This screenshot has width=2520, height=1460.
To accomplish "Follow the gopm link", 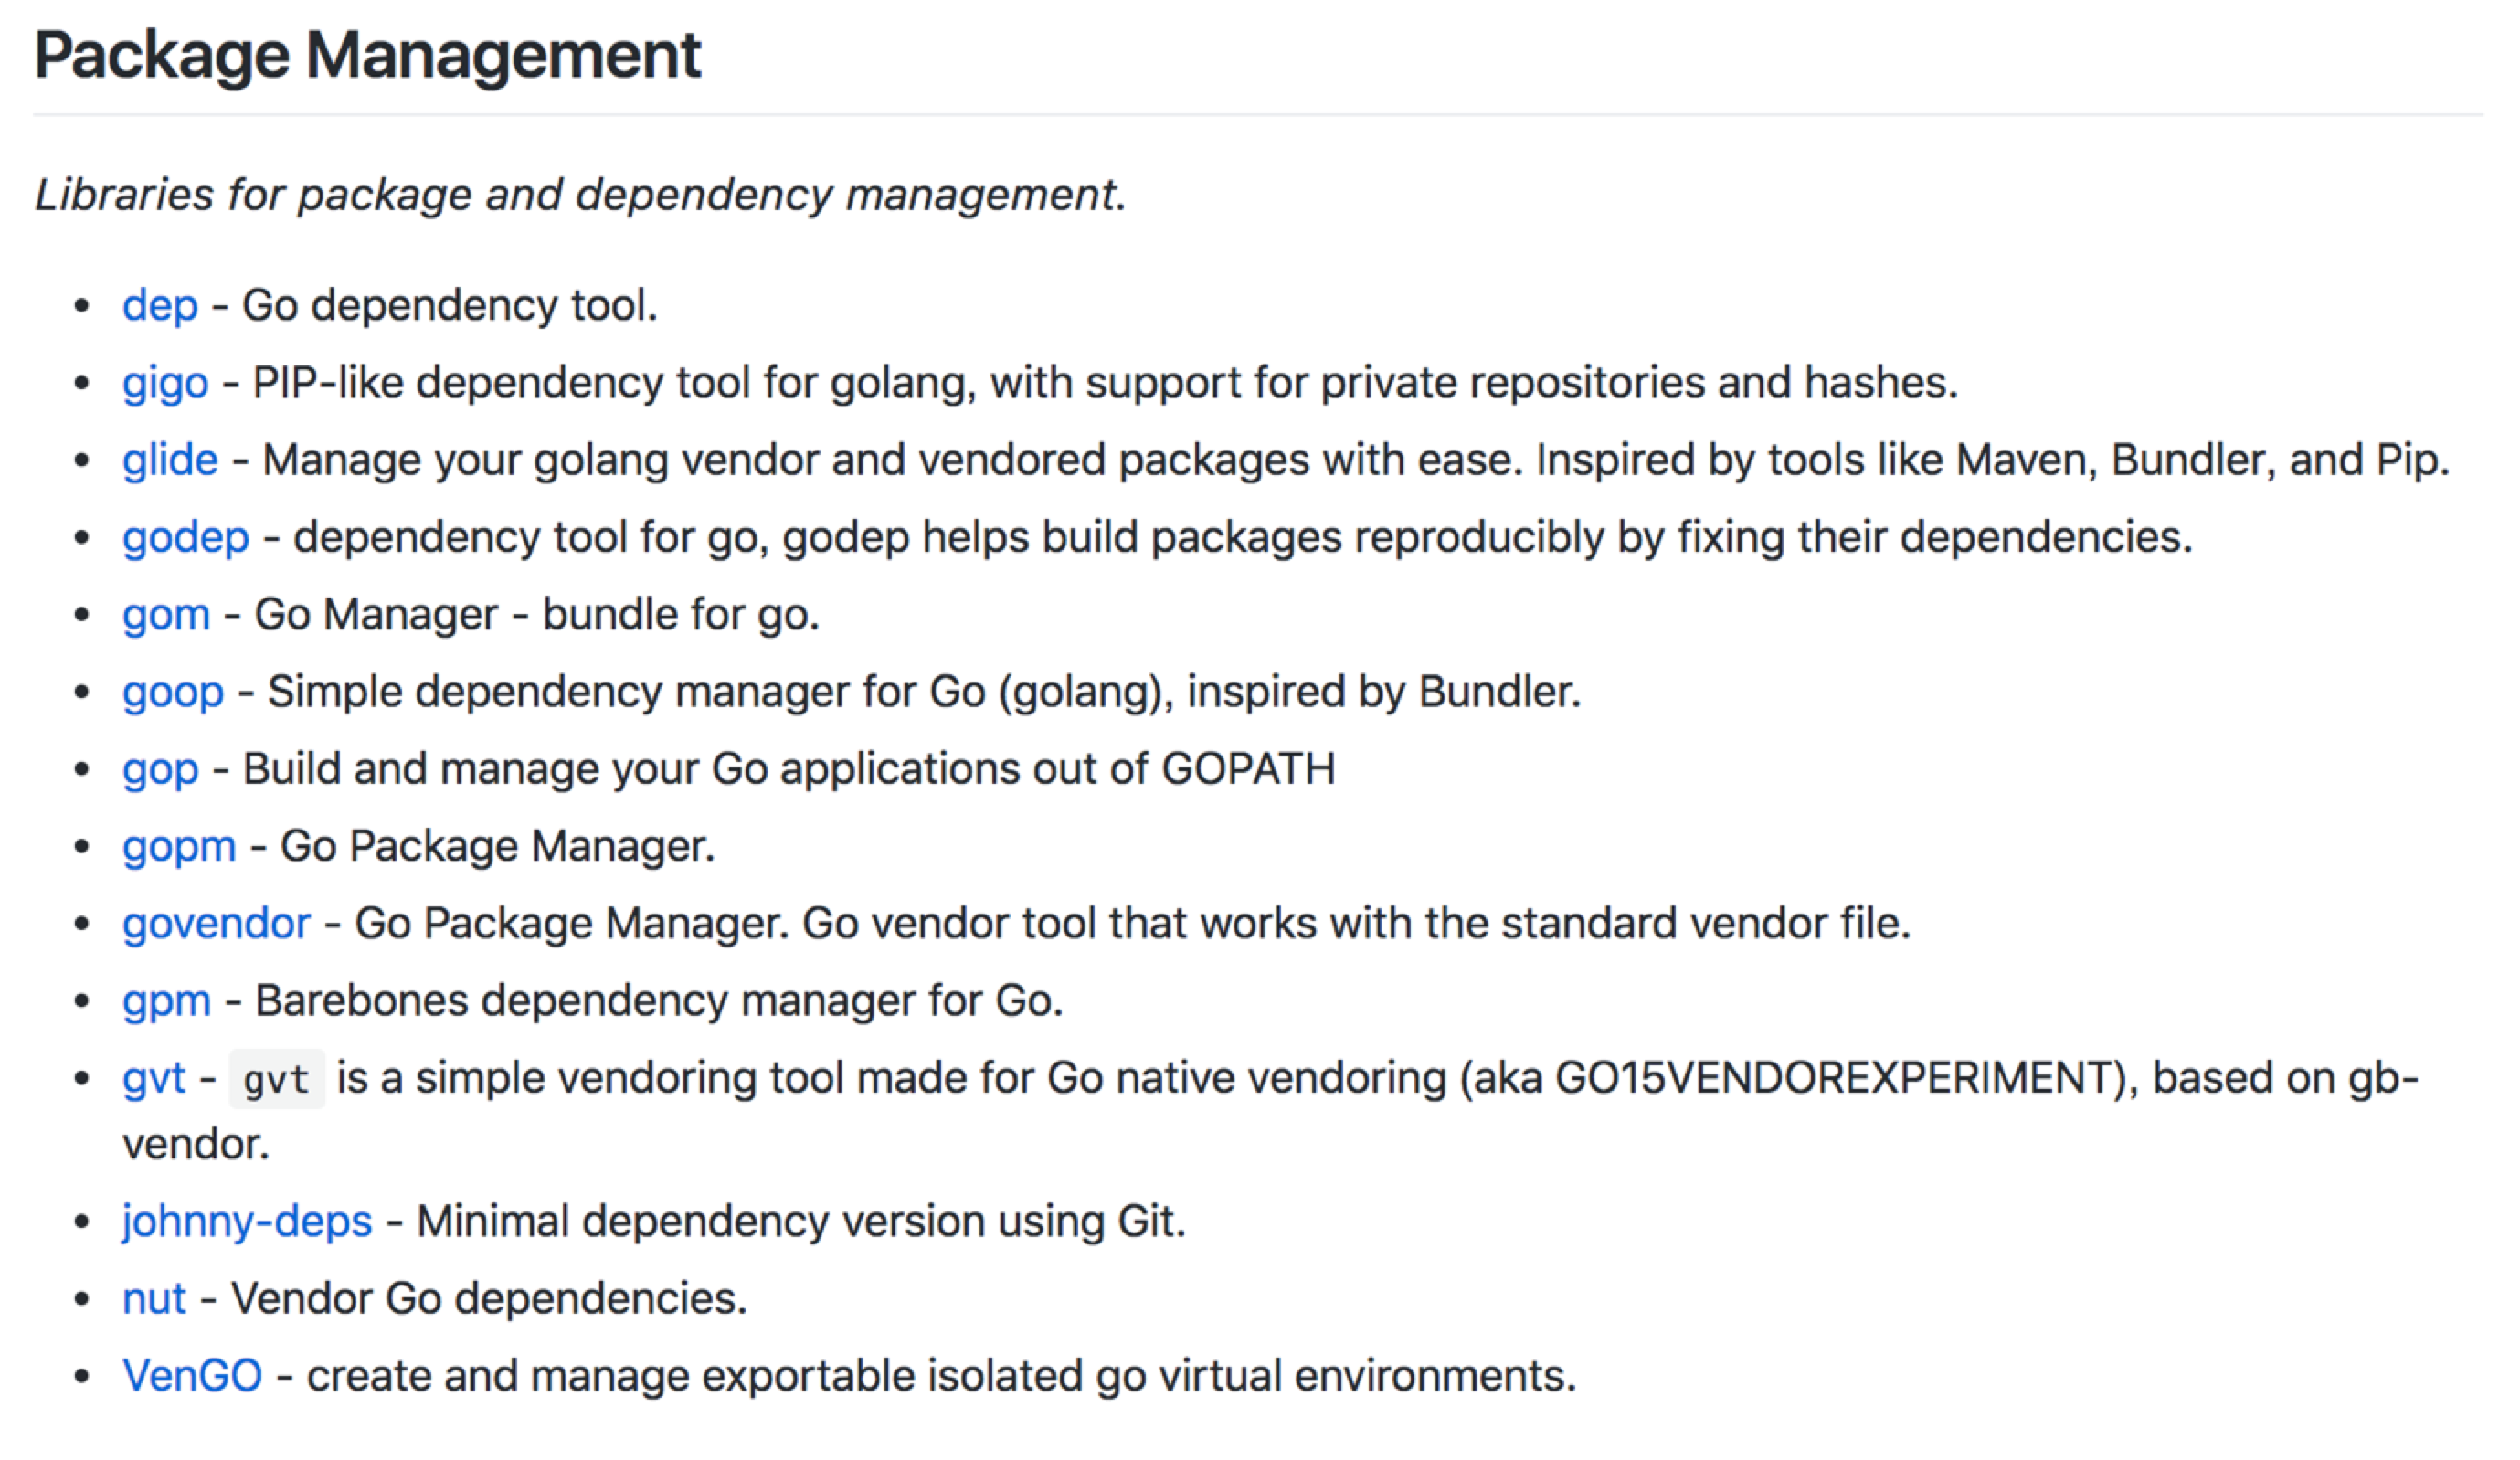I will pyautogui.click(x=179, y=846).
